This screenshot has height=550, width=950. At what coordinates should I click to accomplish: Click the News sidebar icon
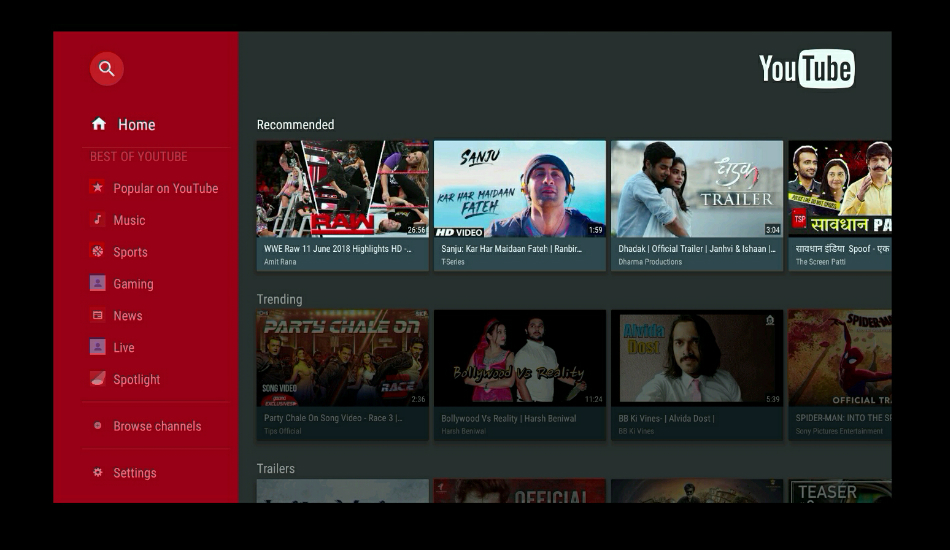coord(98,315)
